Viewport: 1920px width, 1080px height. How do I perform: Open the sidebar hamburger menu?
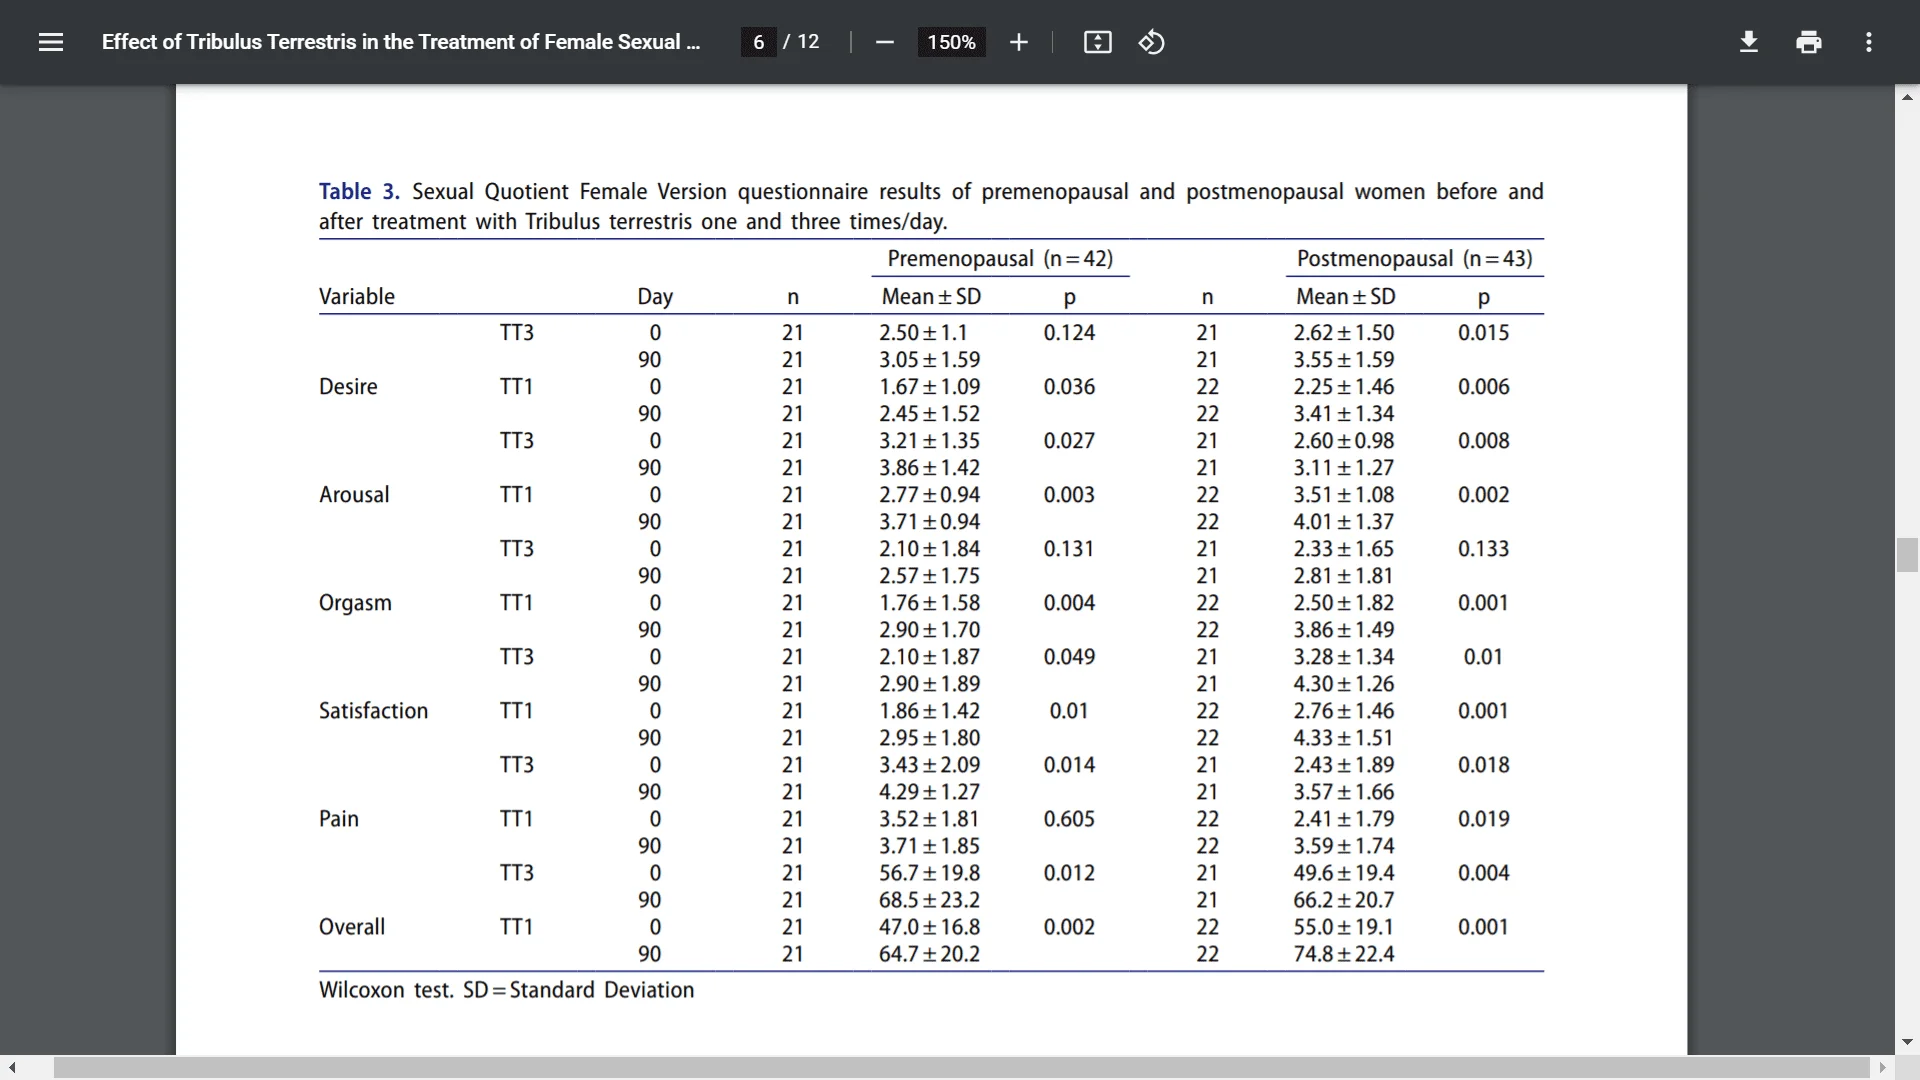[51, 42]
